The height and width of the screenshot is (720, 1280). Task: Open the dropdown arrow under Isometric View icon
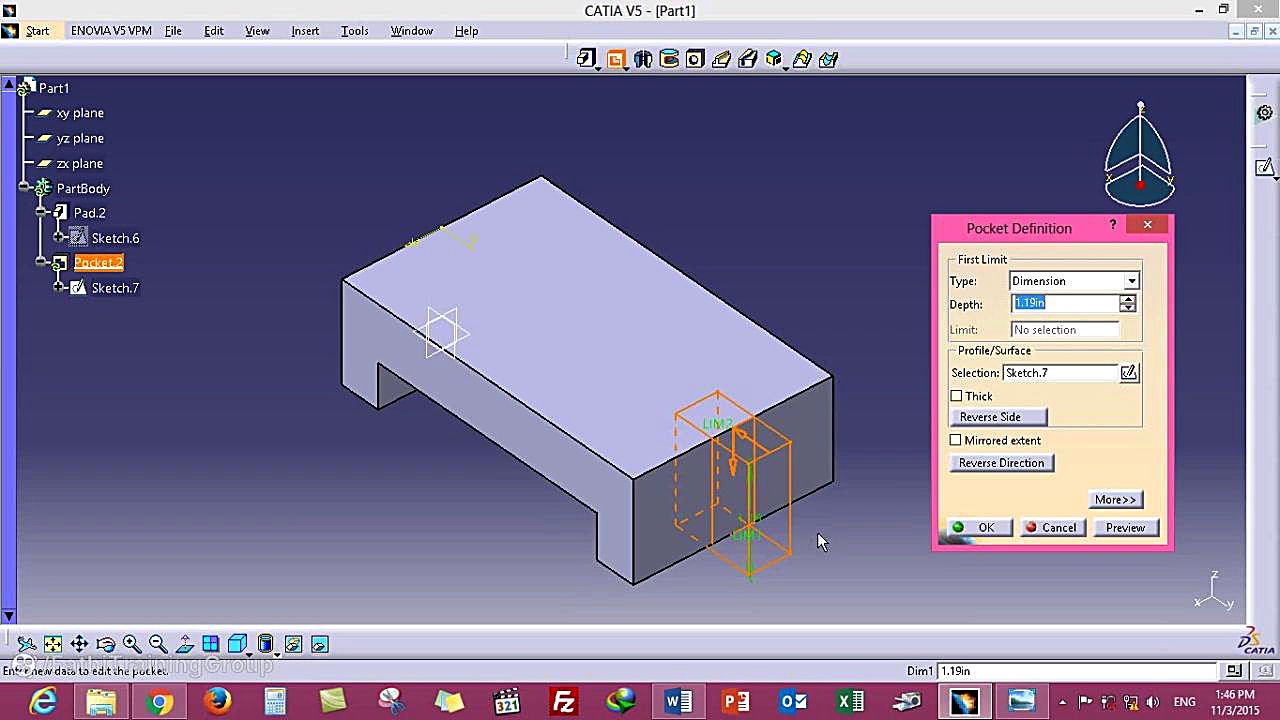coord(247,654)
